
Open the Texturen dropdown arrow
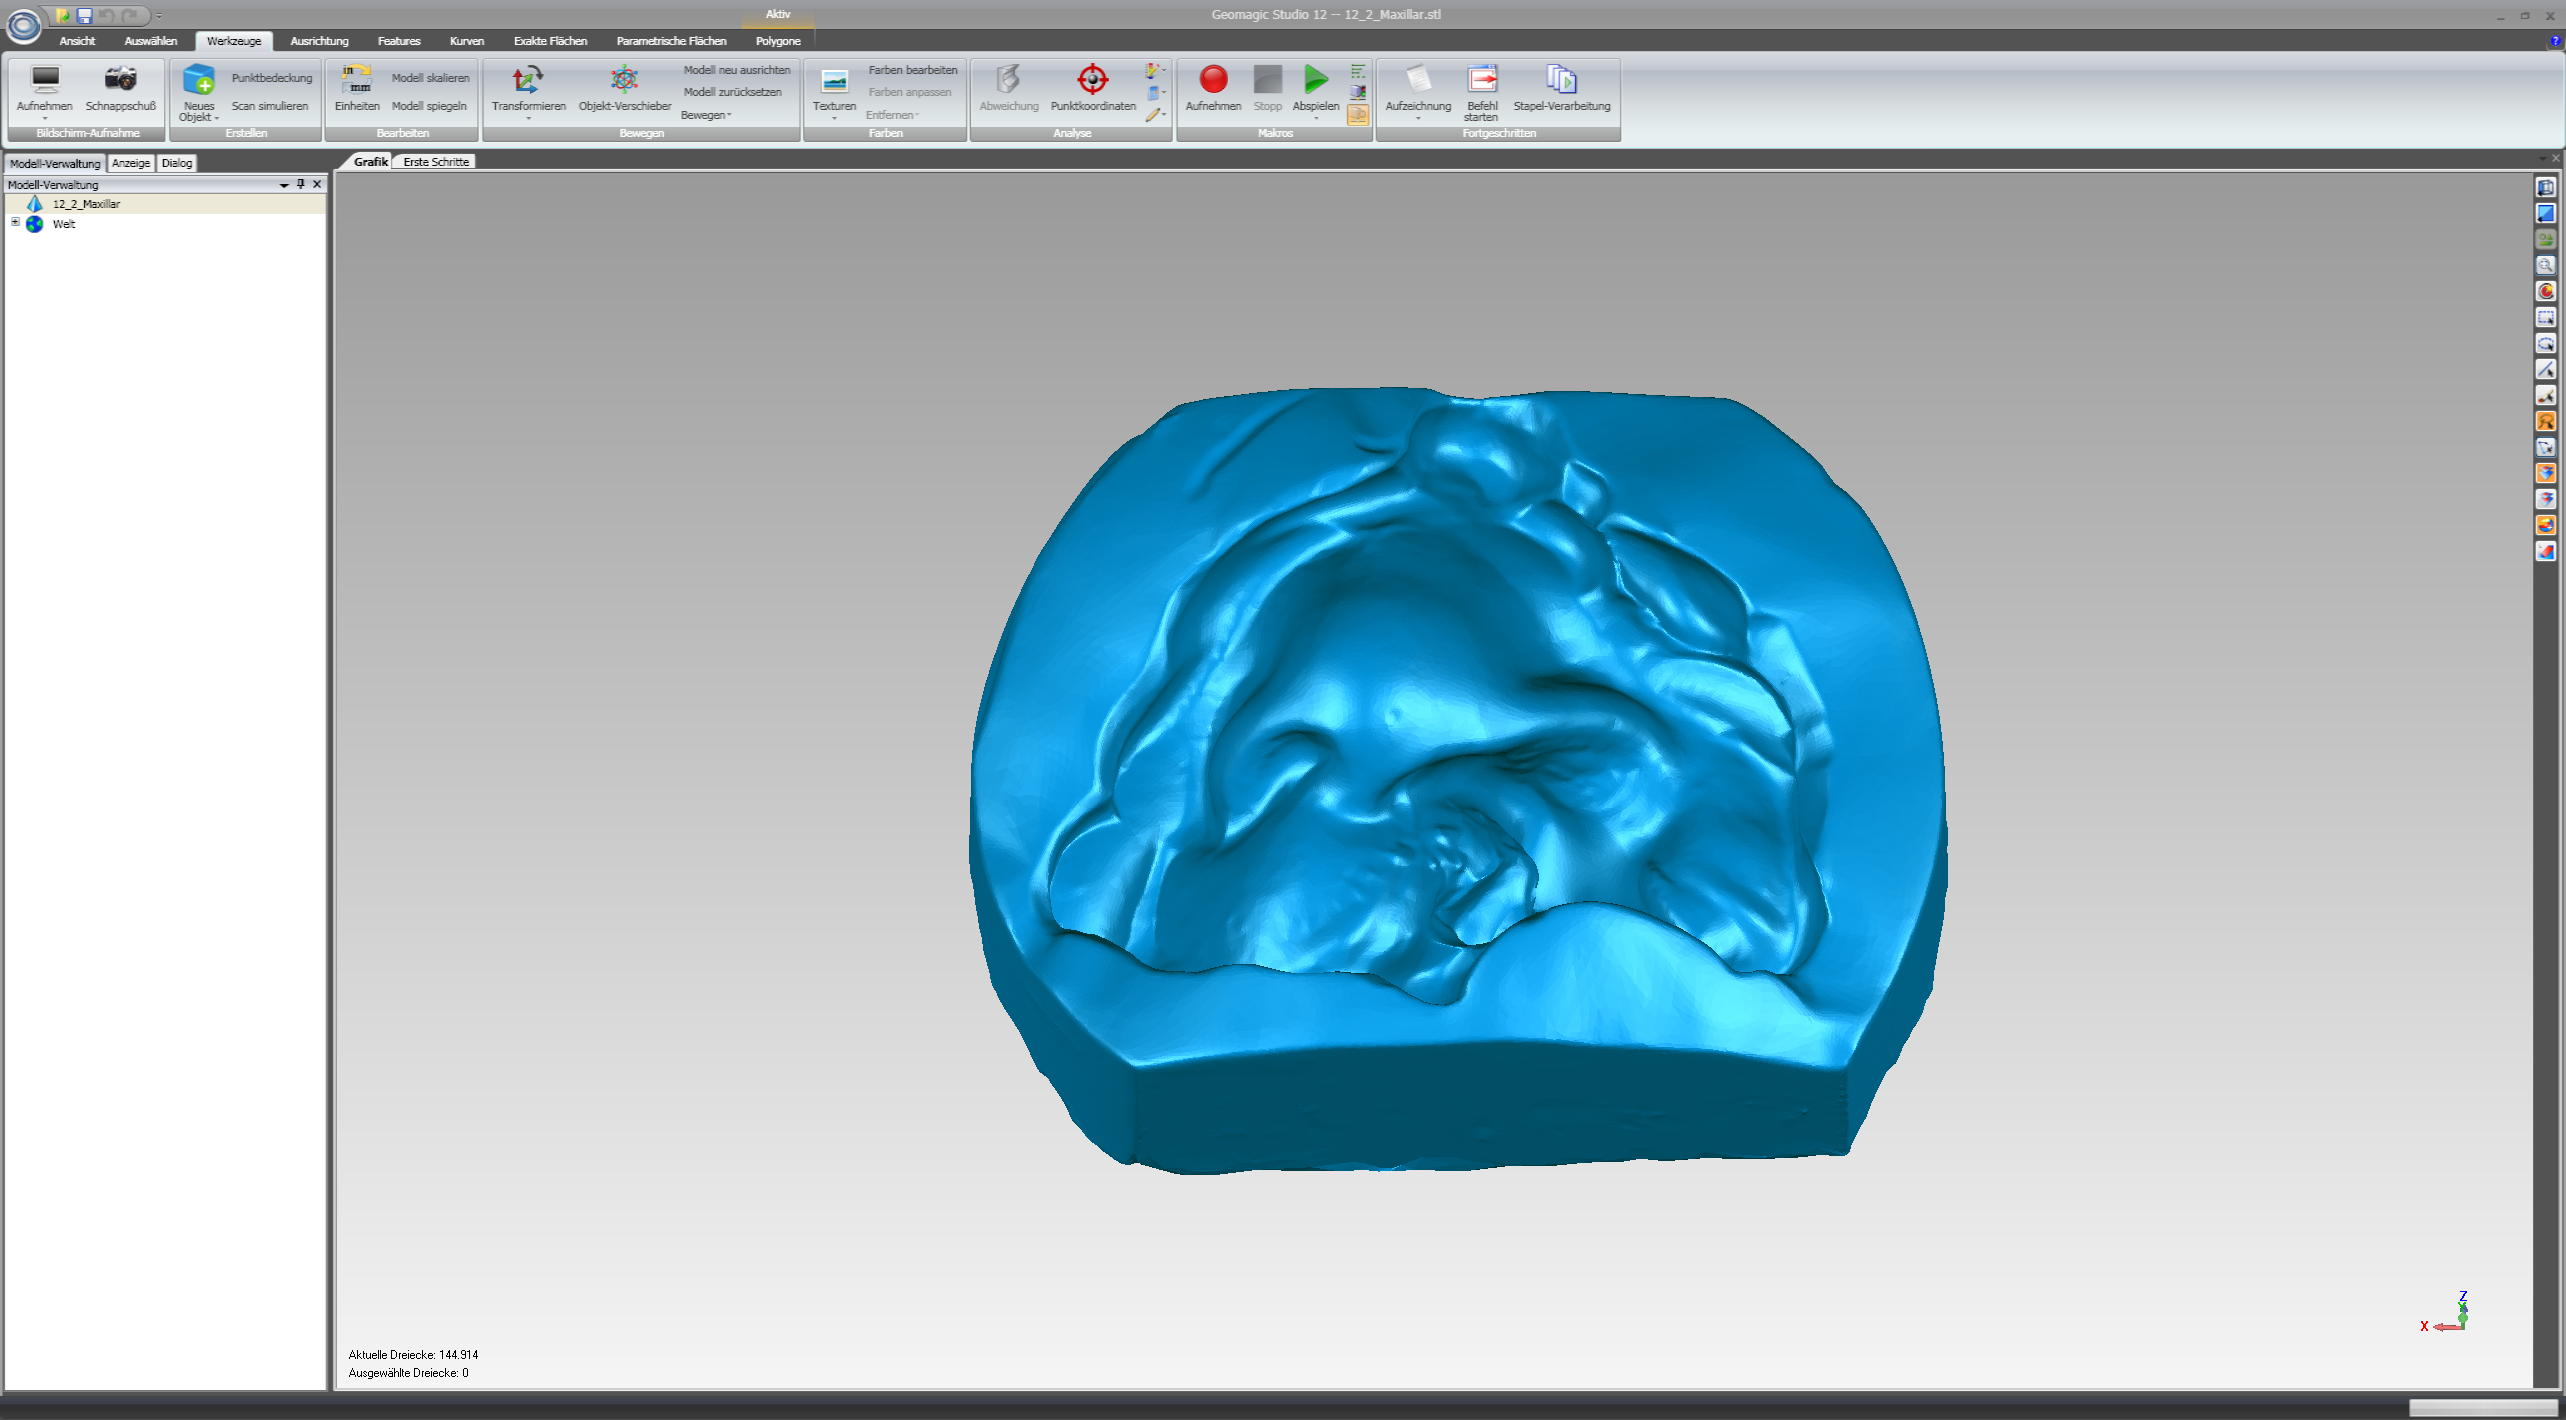tap(834, 118)
